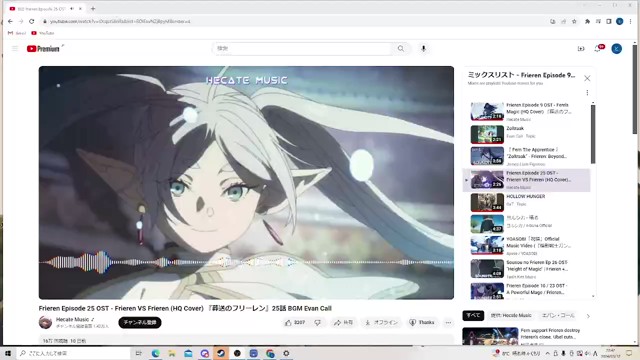Click the search magnifier button

[401, 49]
